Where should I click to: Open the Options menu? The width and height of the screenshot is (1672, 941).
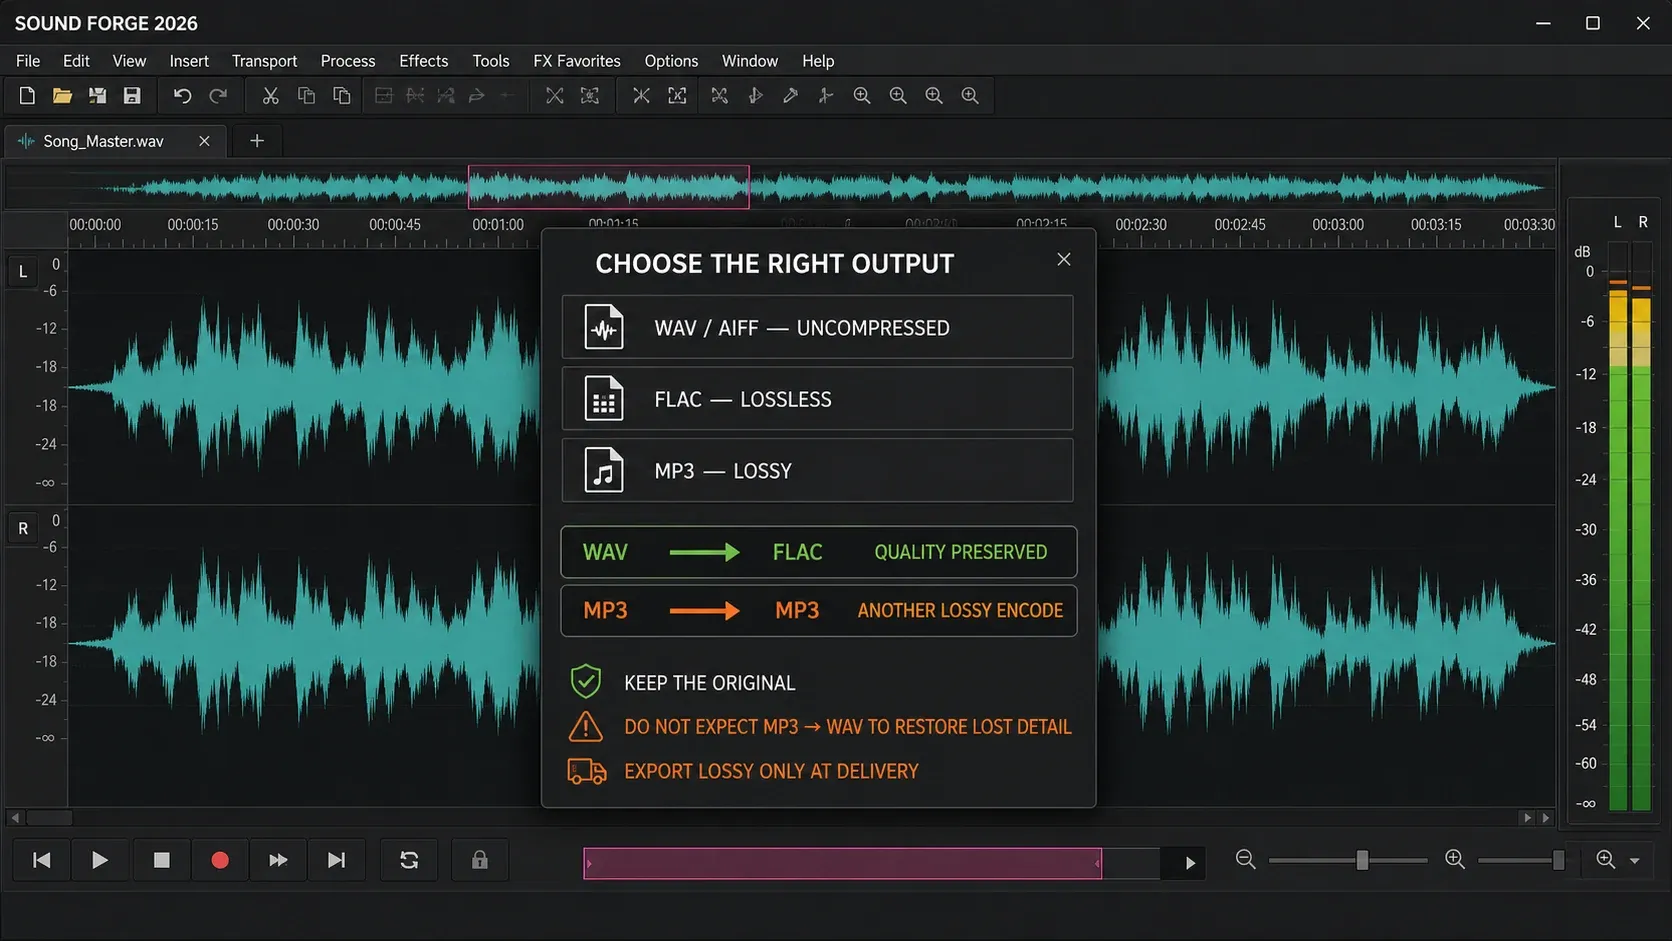[671, 61]
